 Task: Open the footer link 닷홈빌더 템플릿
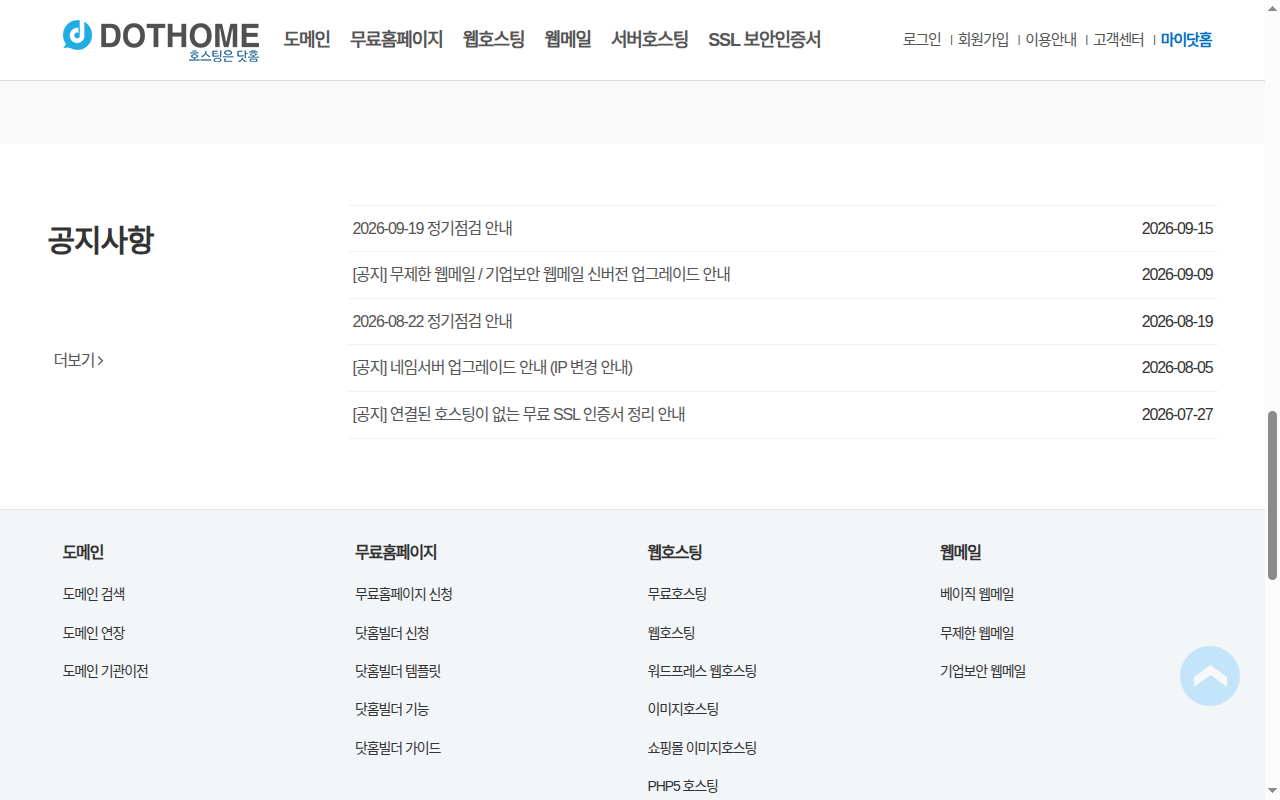pyautogui.click(x=398, y=671)
